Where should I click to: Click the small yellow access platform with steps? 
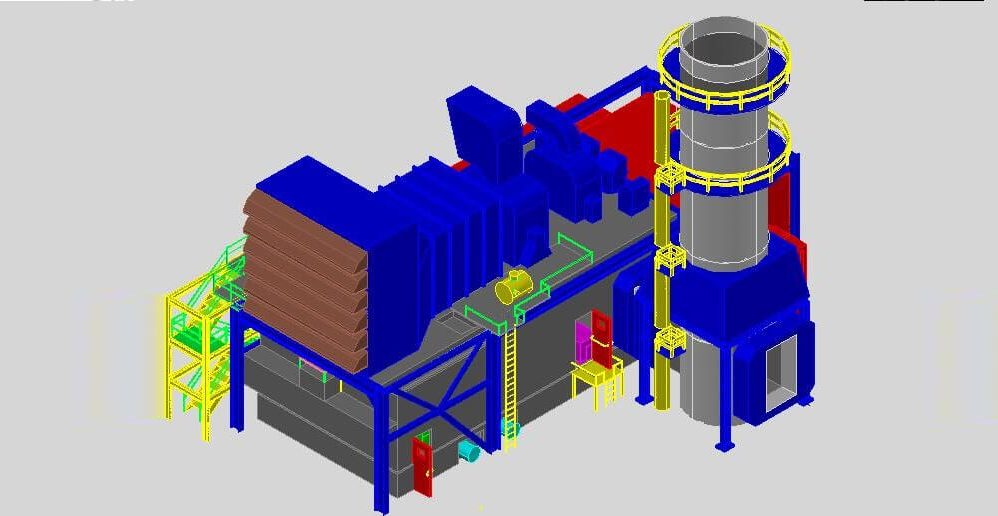(x=597, y=382)
